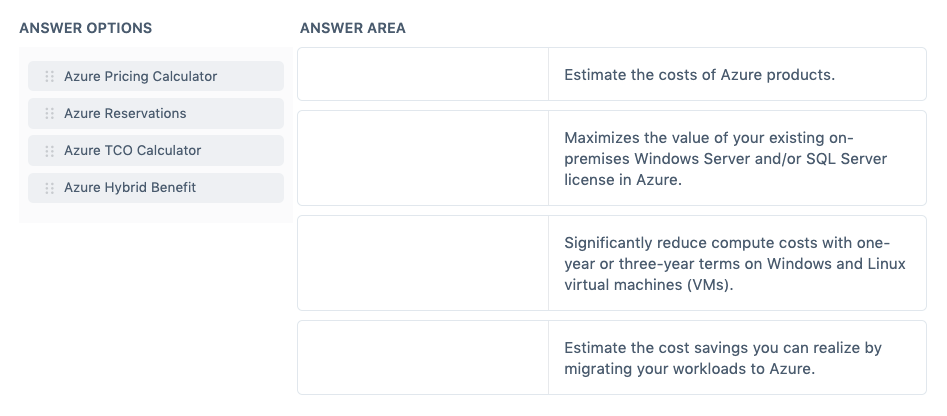Pick the Azure TCO Calculator option label
Image resolution: width=947 pixels, height=416 pixels.
[x=132, y=150]
